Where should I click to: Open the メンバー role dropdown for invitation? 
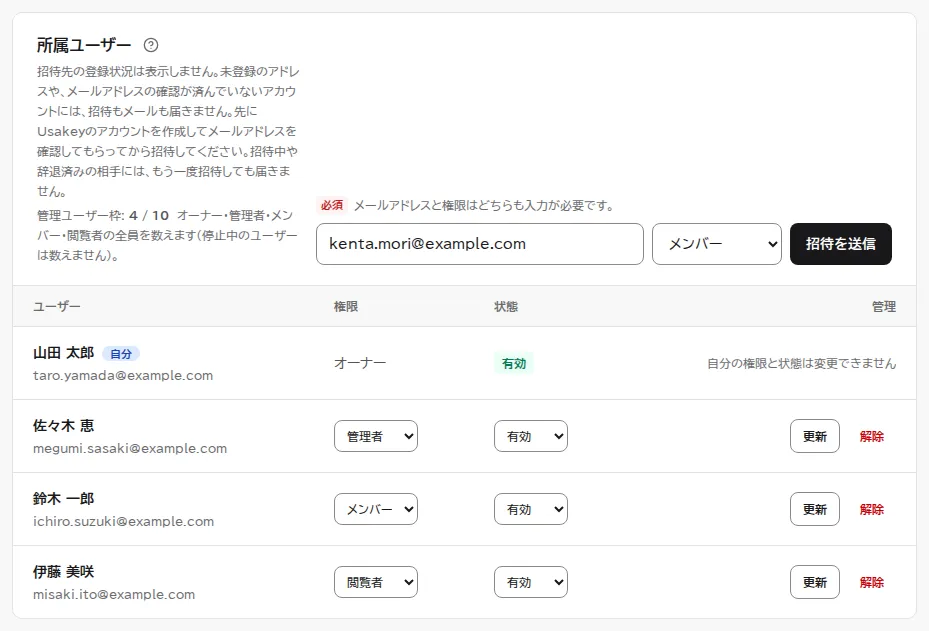(717, 244)
